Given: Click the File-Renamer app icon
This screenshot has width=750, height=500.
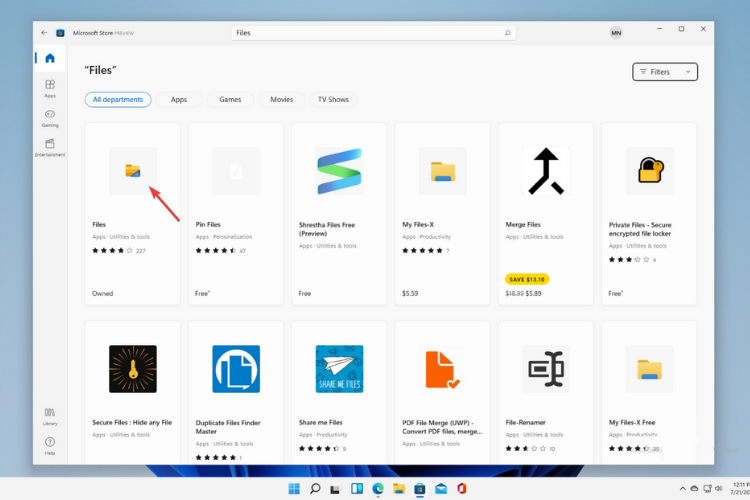Looking at the screenshot, I should tap(546, 369).
